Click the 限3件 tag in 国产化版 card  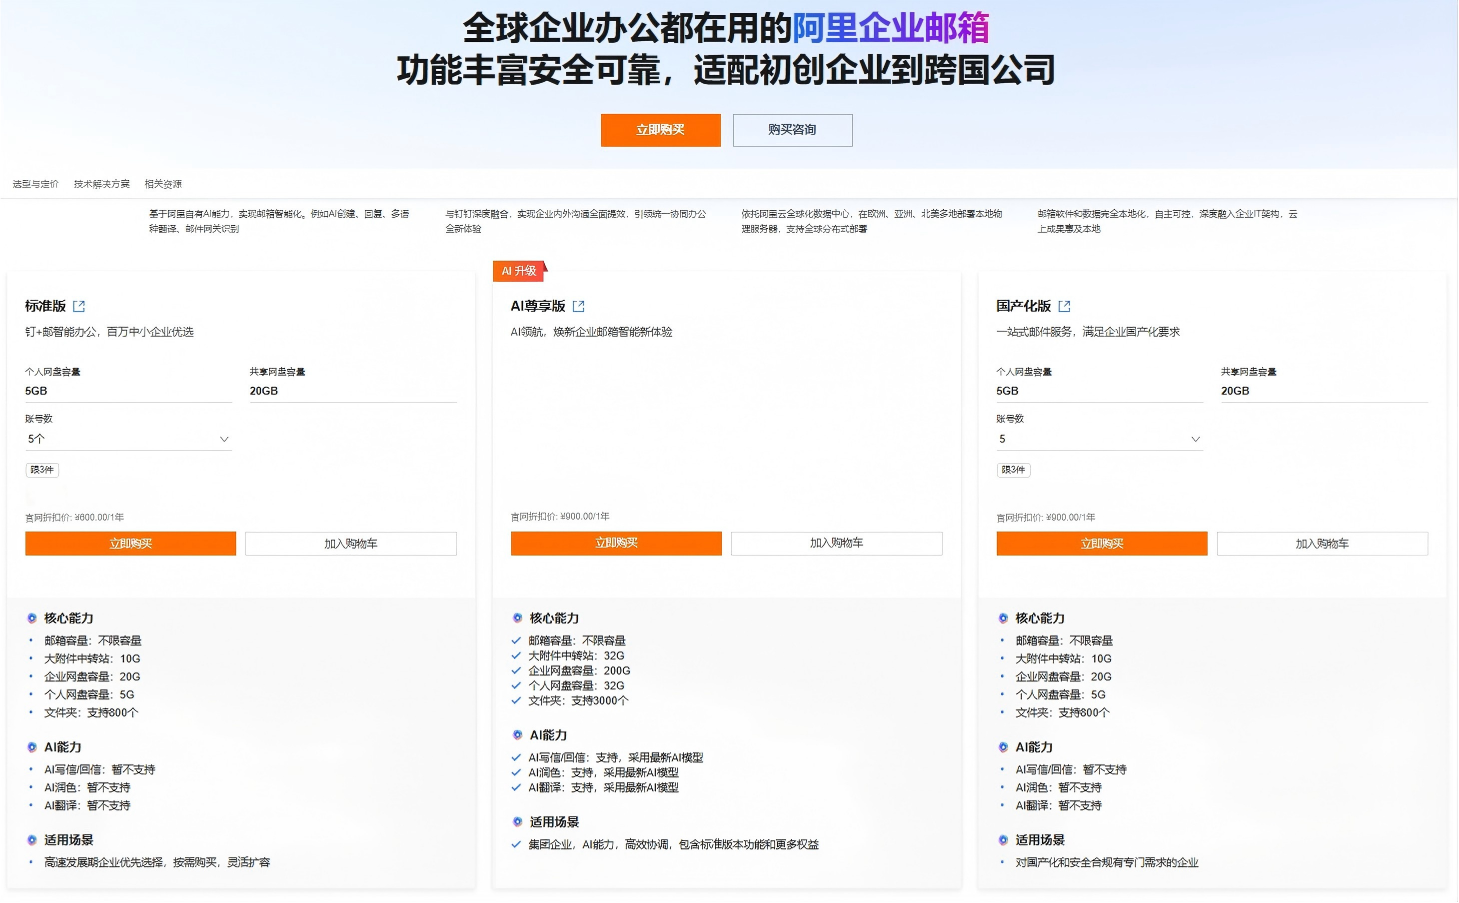(1012, 469)
